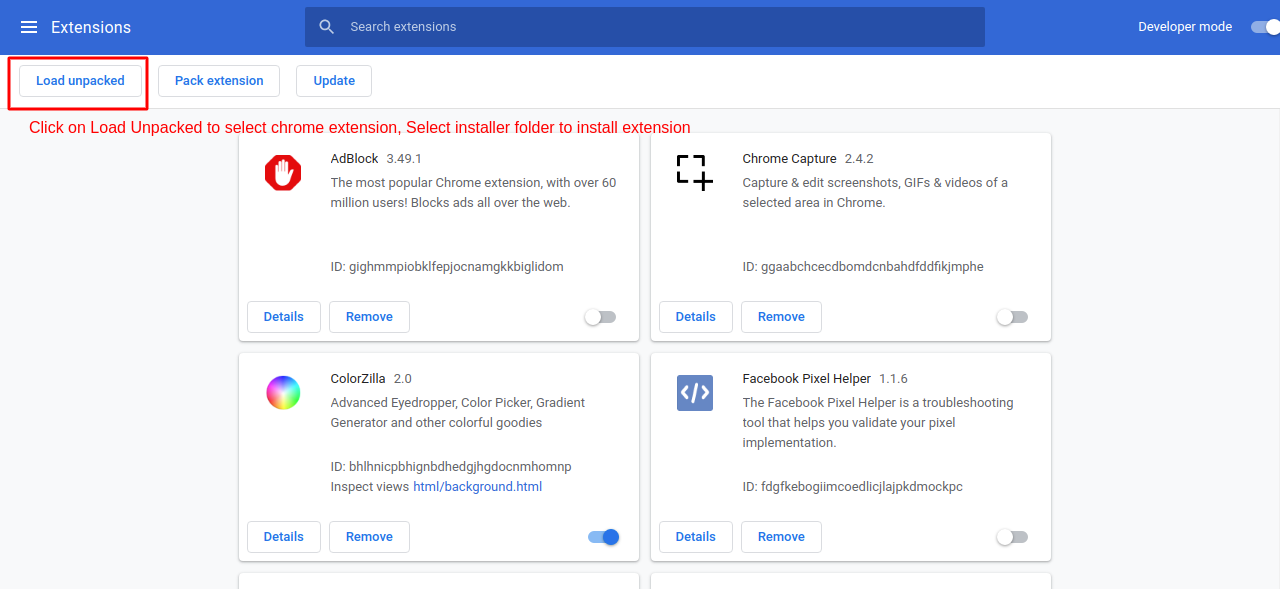The height and width of the screenshot is (589, 1280).
Task: Enable the AdBlock extension toggle
Action: pyautogui.click(x=601, y=317)
